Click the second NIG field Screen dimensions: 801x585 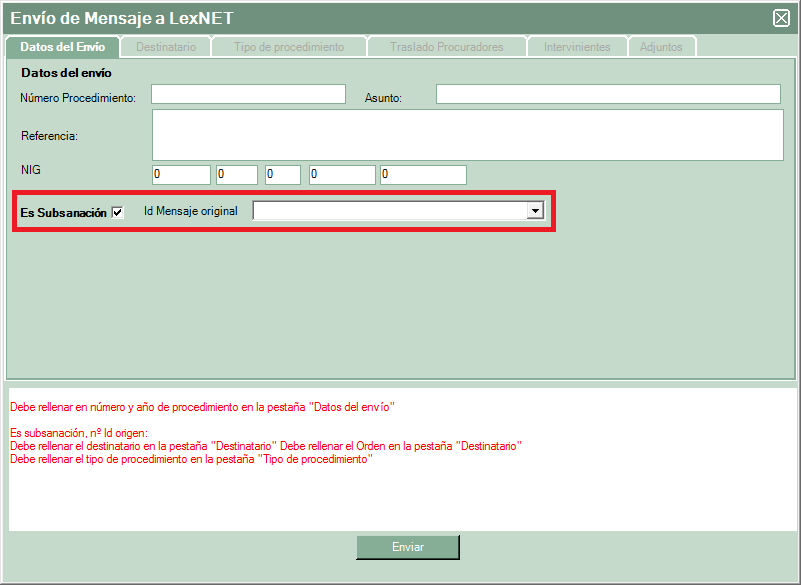[x=236, y=175]
